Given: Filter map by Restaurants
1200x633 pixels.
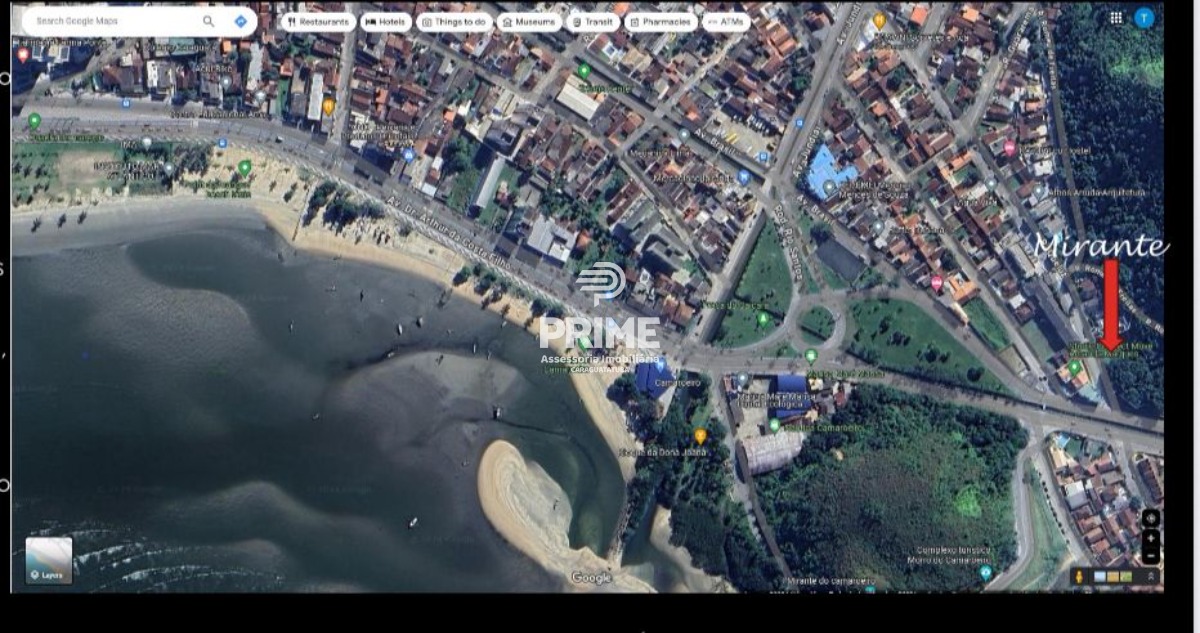Looking at the screenshot, I should 317,22.
